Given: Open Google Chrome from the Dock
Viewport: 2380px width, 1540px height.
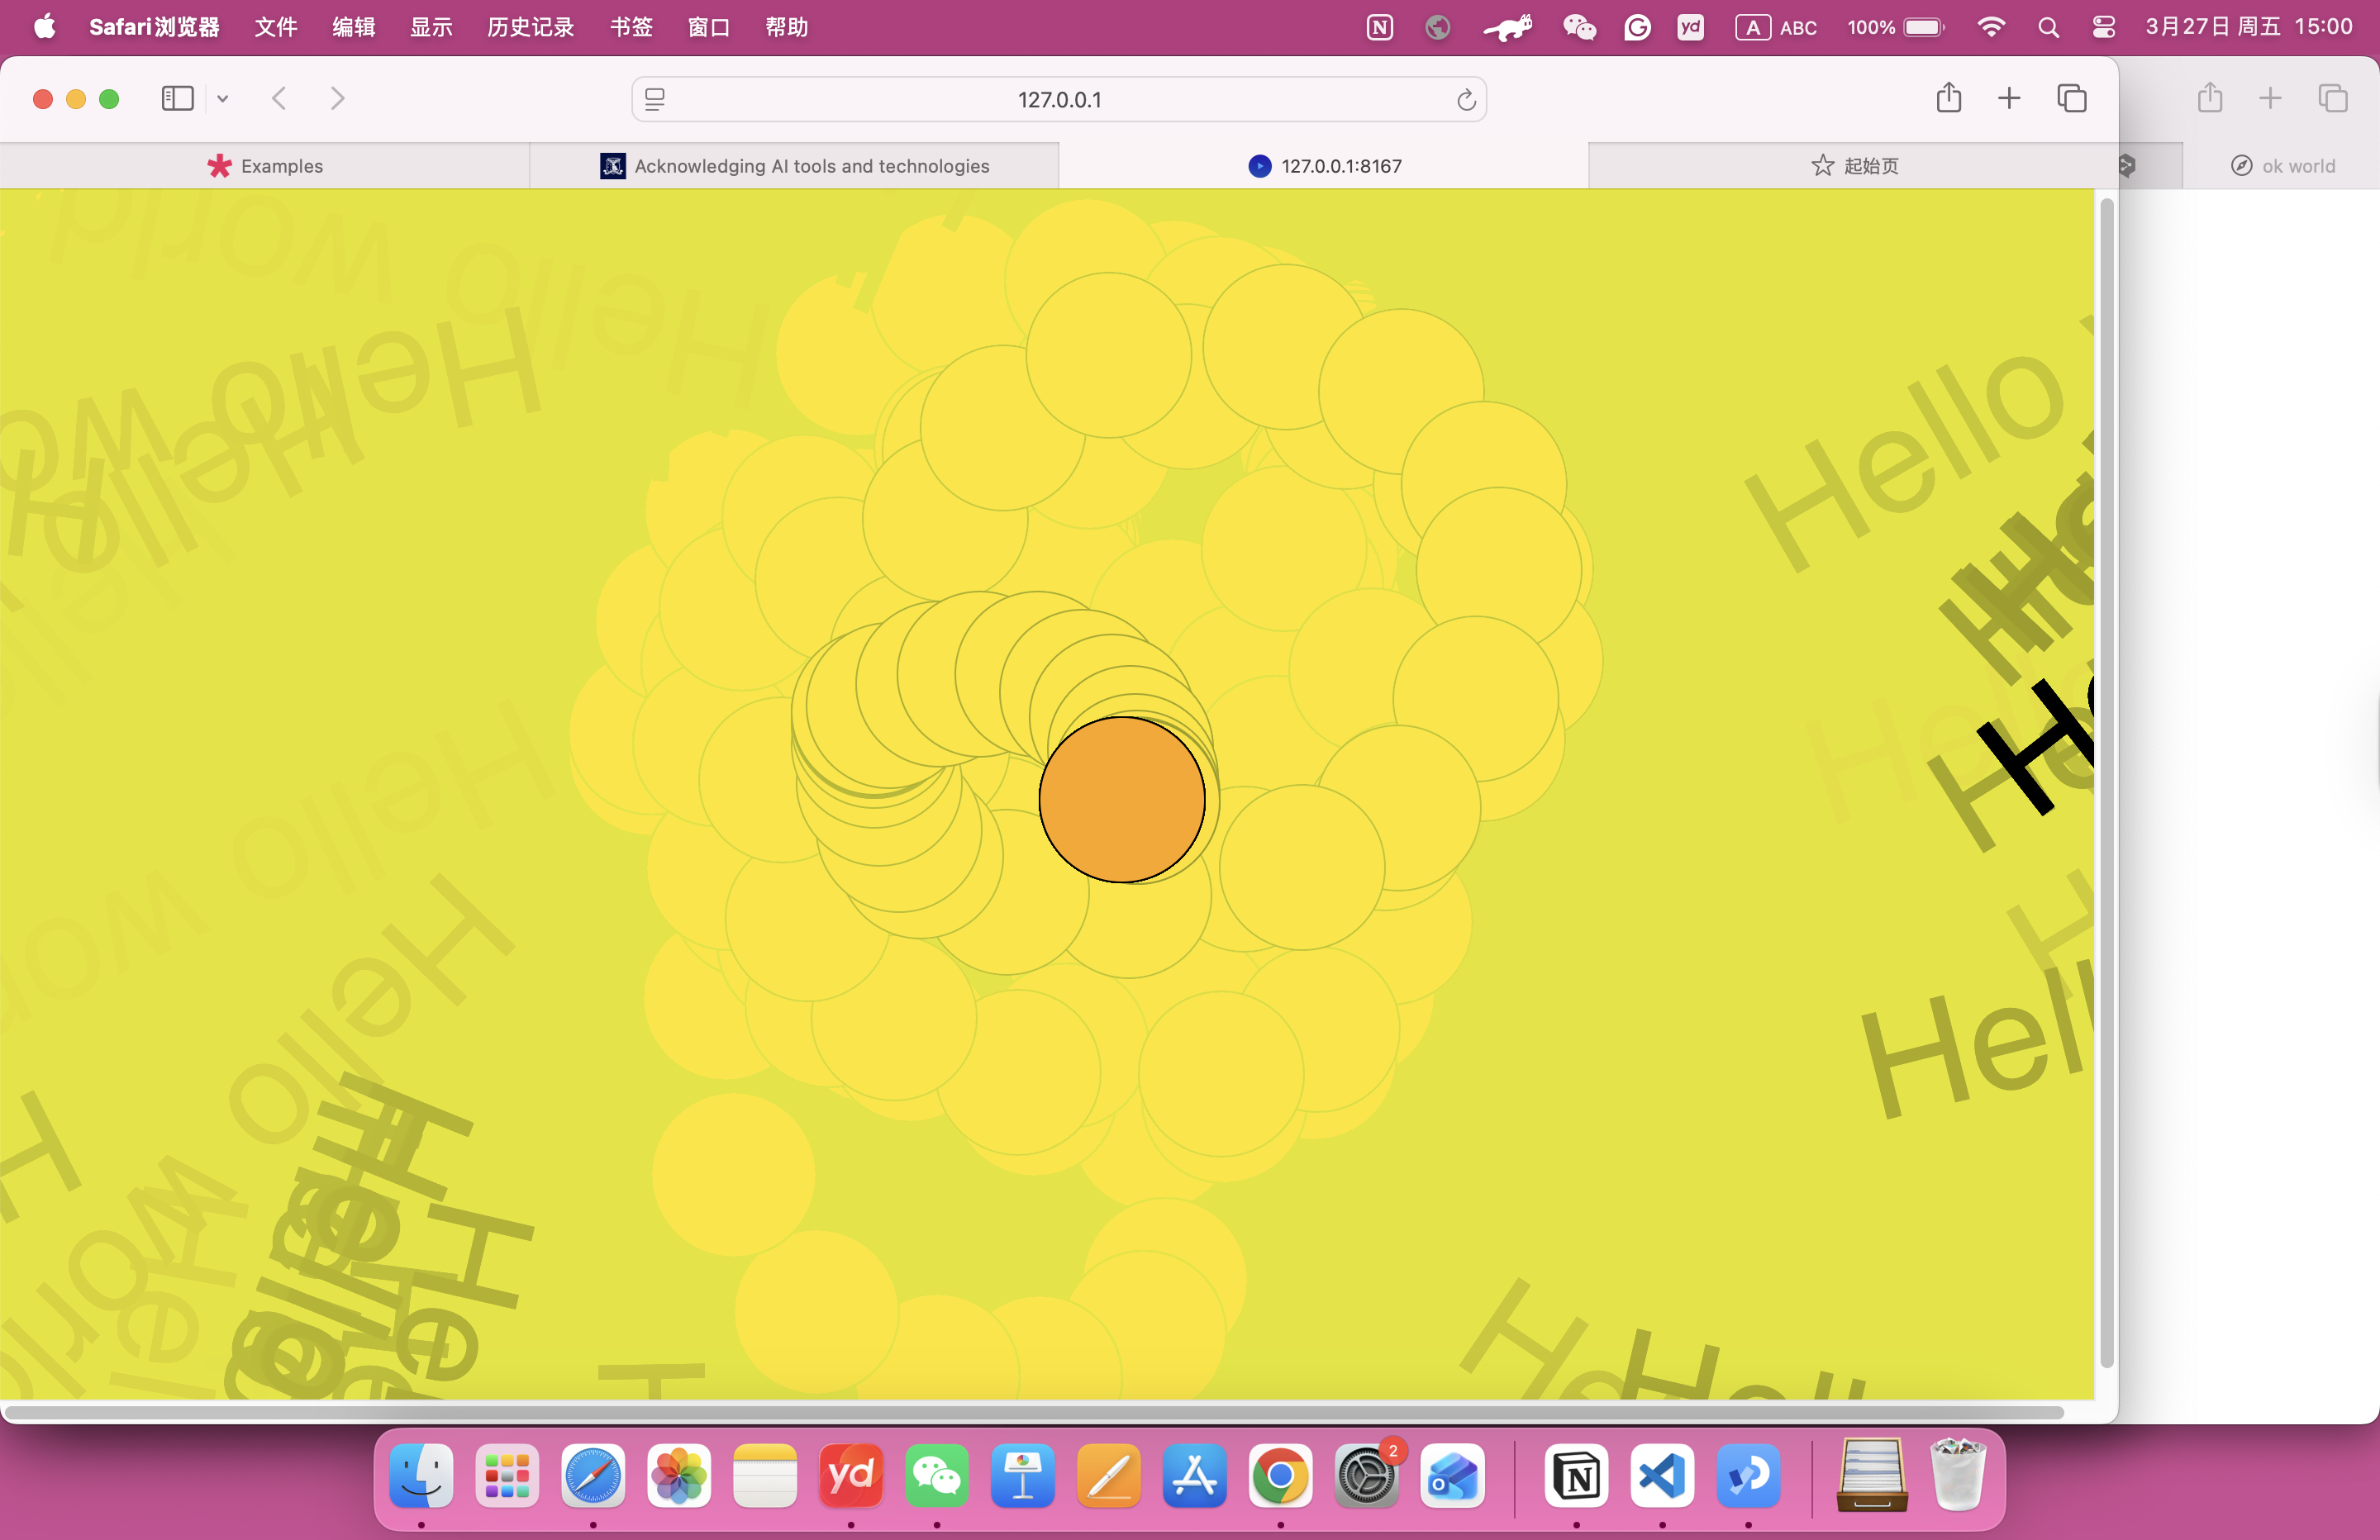Looking at the screenshot, I should click(1281, 1475).
